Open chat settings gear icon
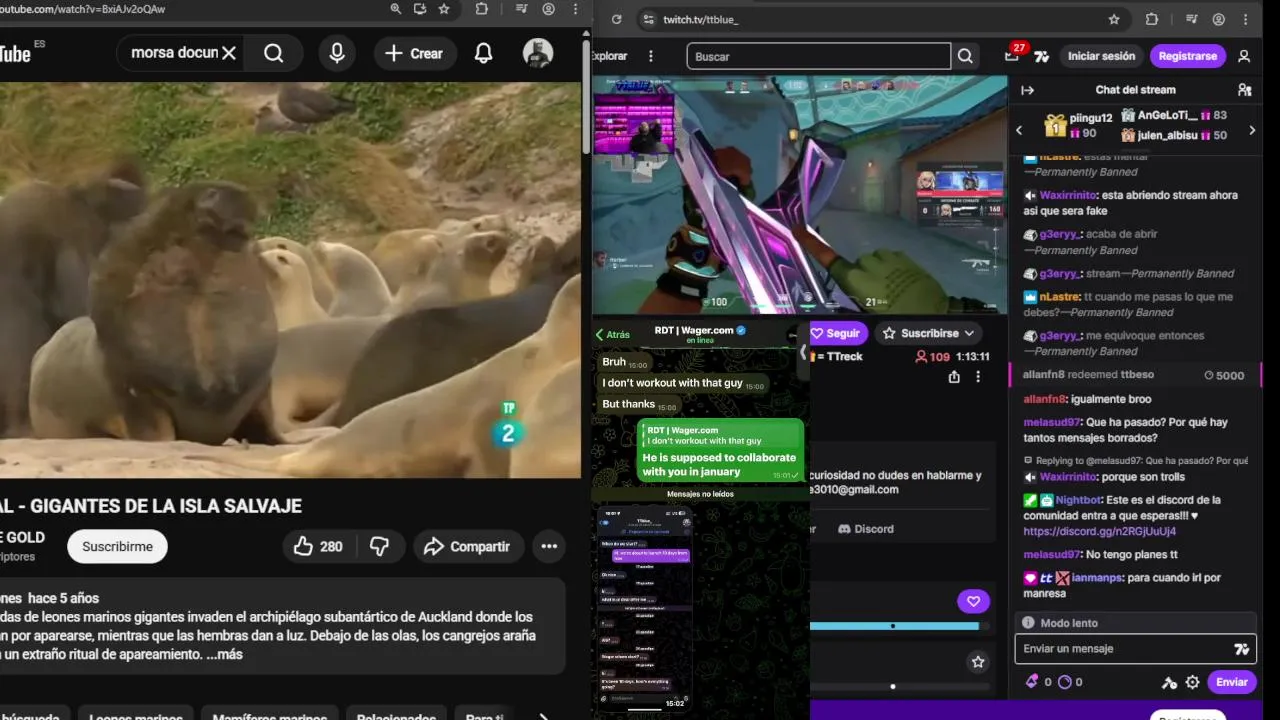Image resolution: width=1280 pixels, height=720 pixels. click(x=1192, y=682)
